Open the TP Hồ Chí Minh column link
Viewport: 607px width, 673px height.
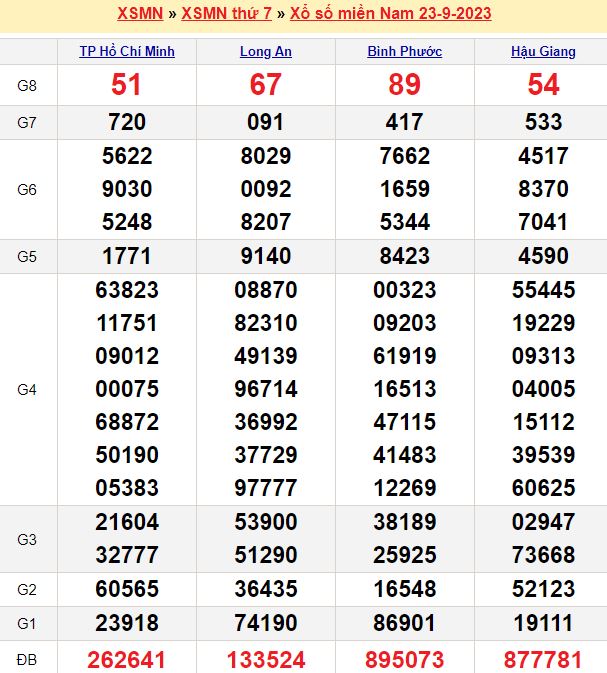pos(127,52)
